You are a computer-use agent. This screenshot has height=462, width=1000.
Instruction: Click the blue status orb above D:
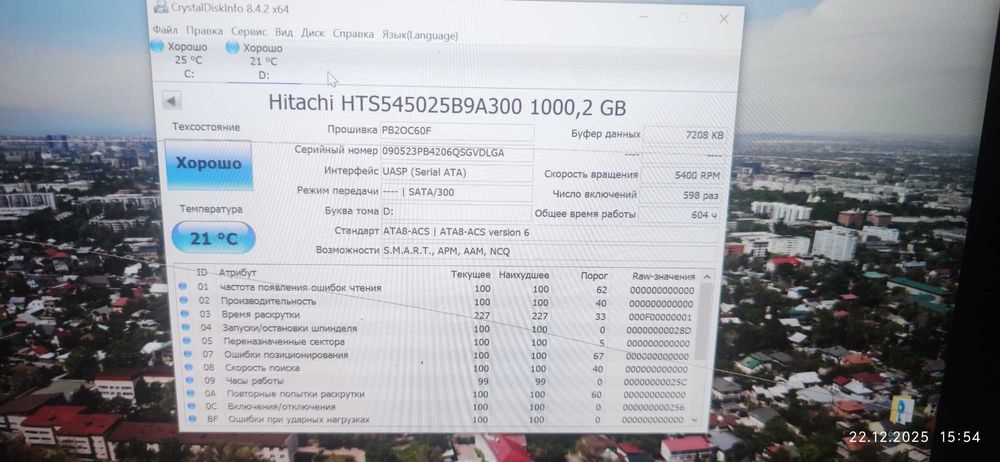(233, 47)
